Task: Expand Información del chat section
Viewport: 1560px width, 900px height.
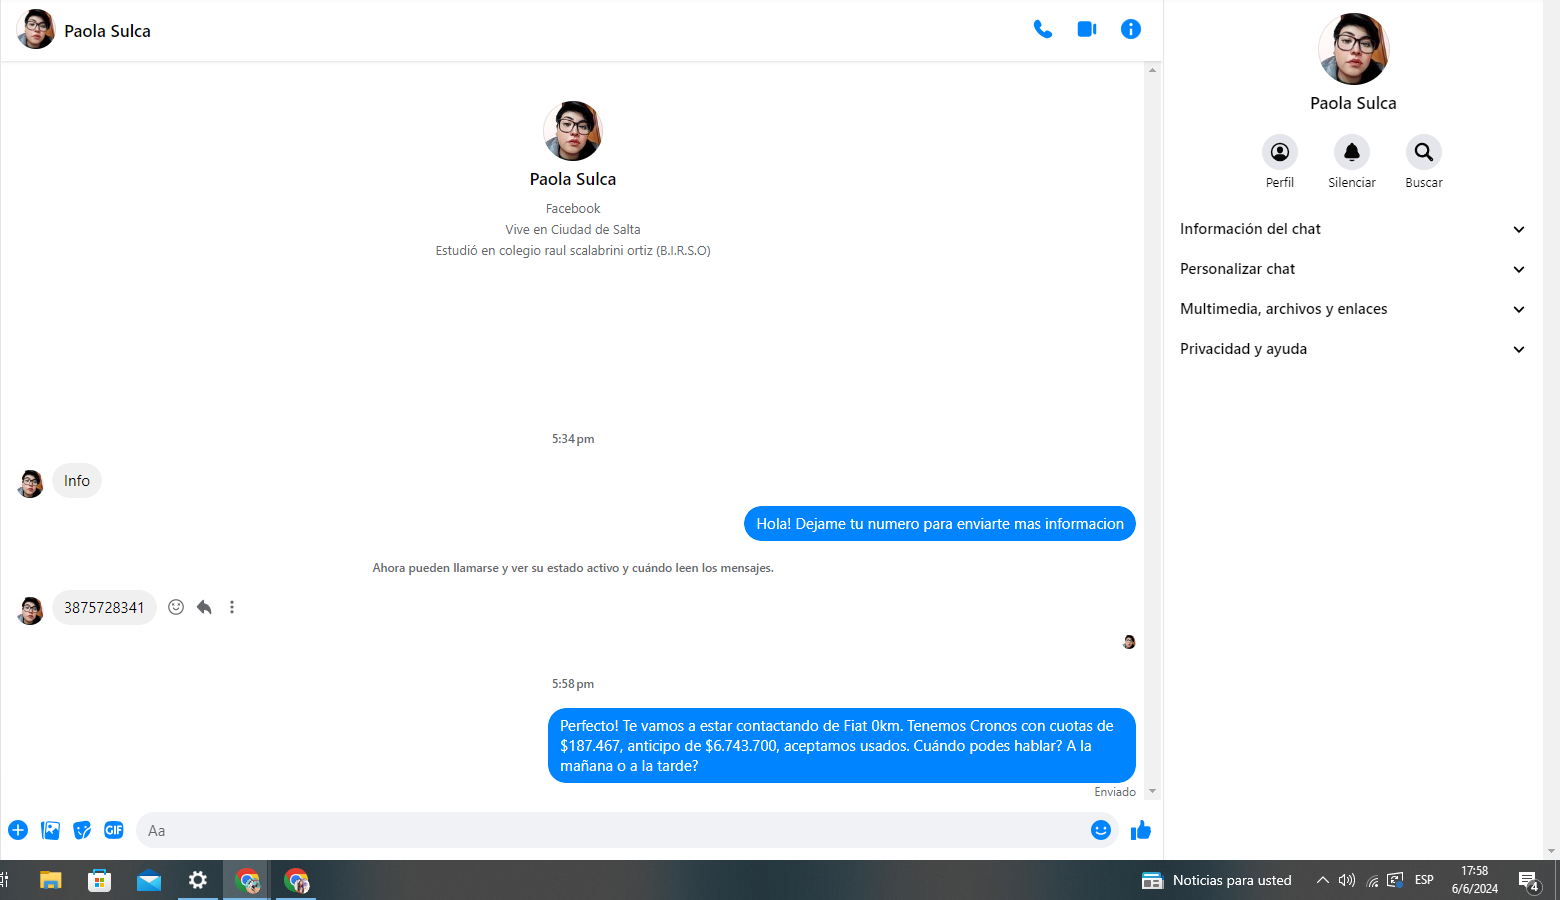Action: (x=1352, y=229)
